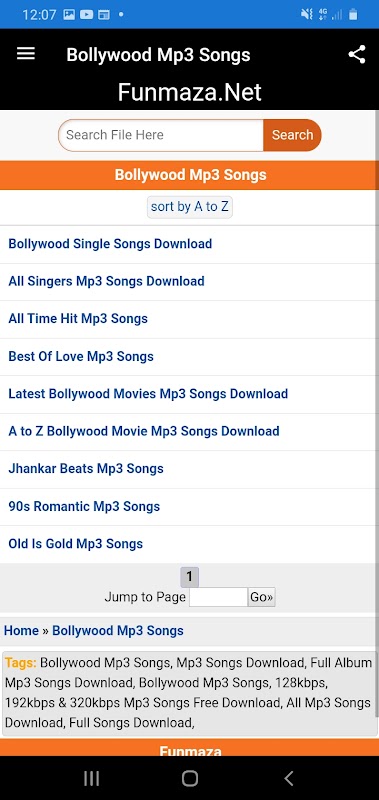Click the sort by A to Z button
379x800 pixels.
click(190, 207)
